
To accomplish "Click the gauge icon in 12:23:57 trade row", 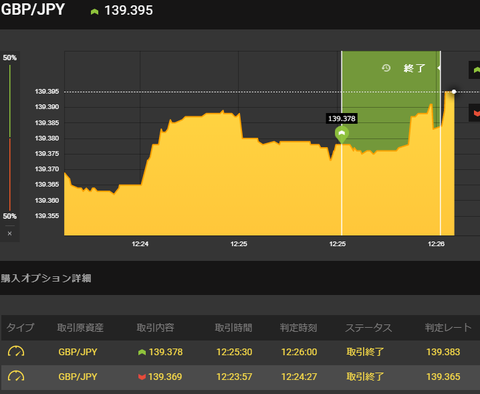I will 16,376.
